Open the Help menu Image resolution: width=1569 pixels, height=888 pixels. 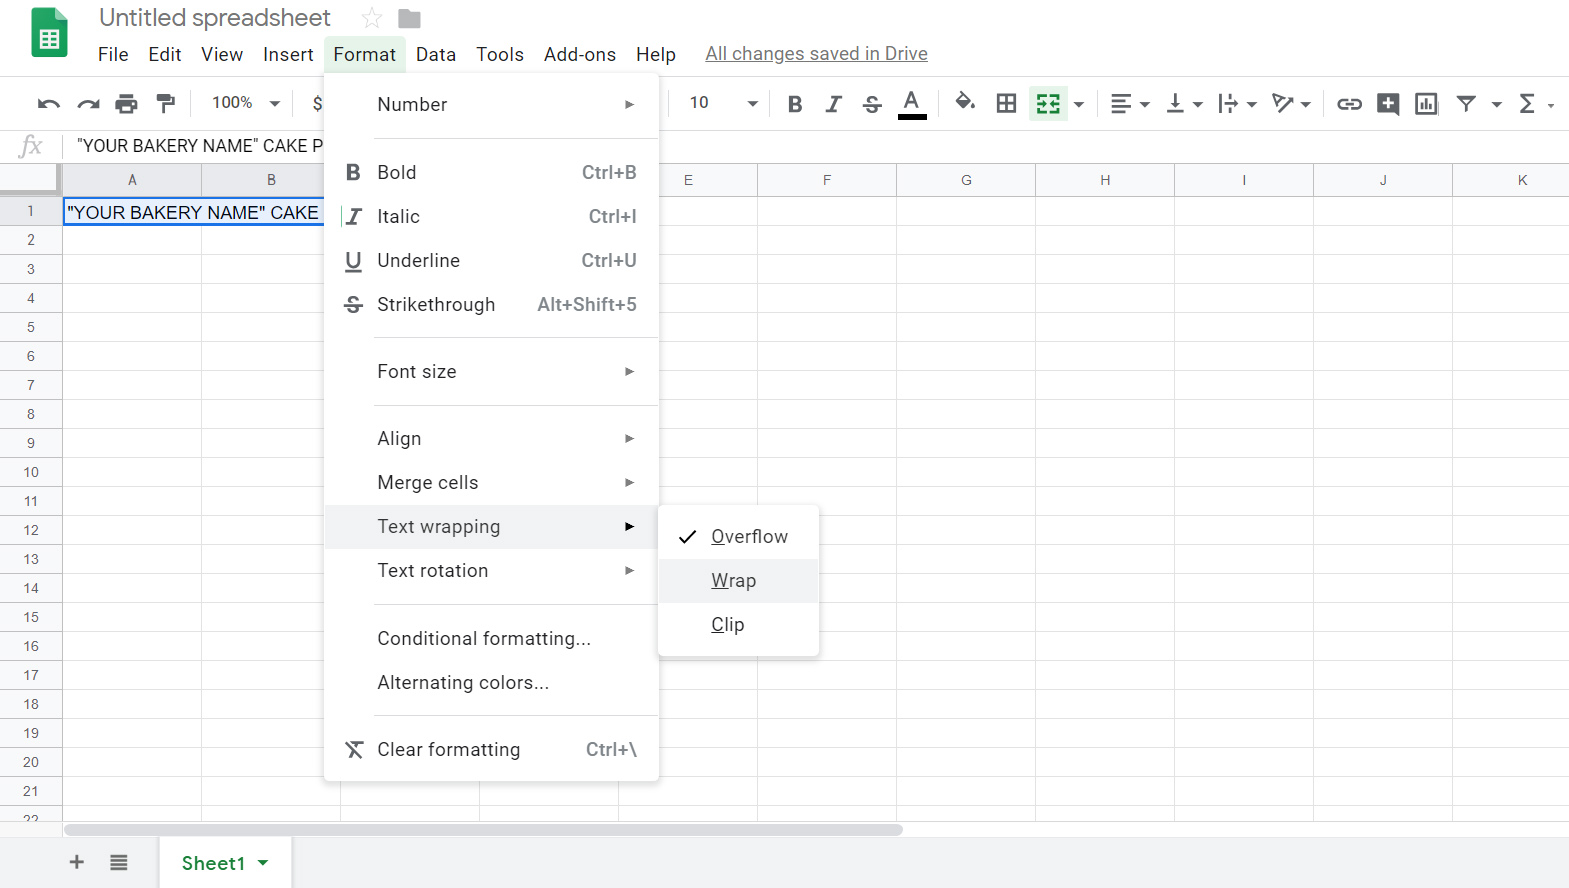655,54
